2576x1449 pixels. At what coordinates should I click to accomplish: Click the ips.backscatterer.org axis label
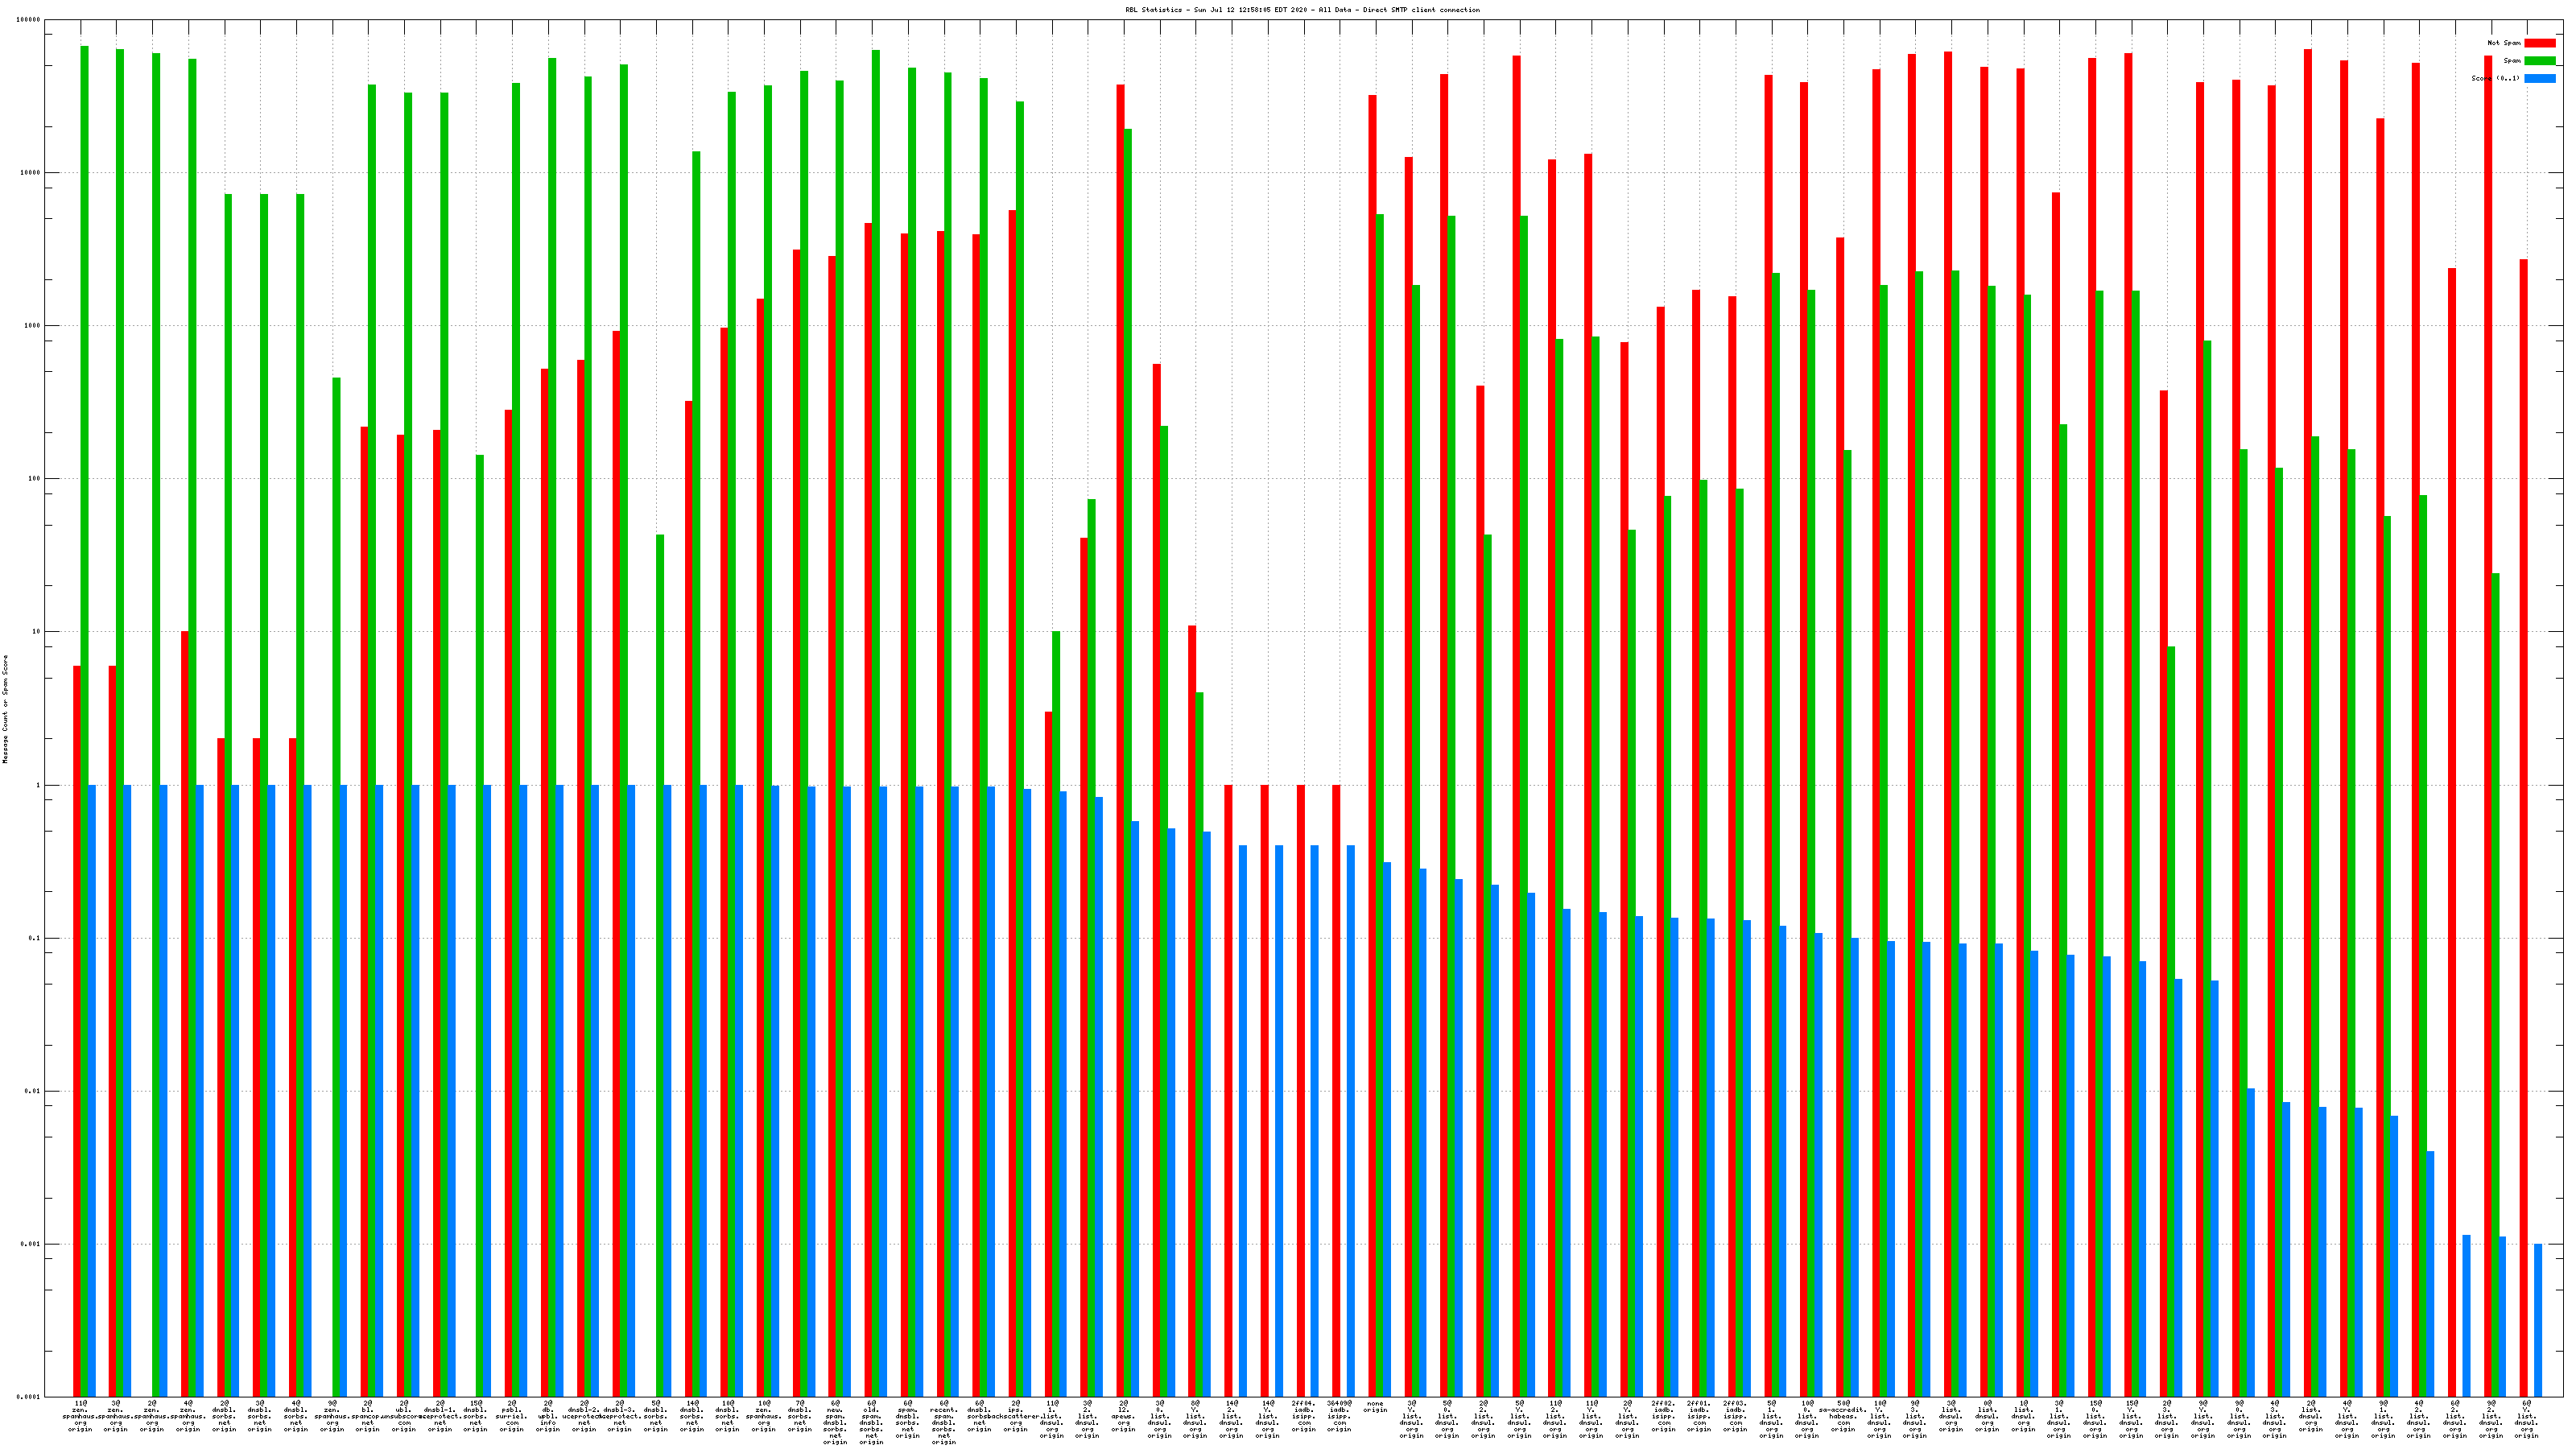click(x=1016, y=1415)
